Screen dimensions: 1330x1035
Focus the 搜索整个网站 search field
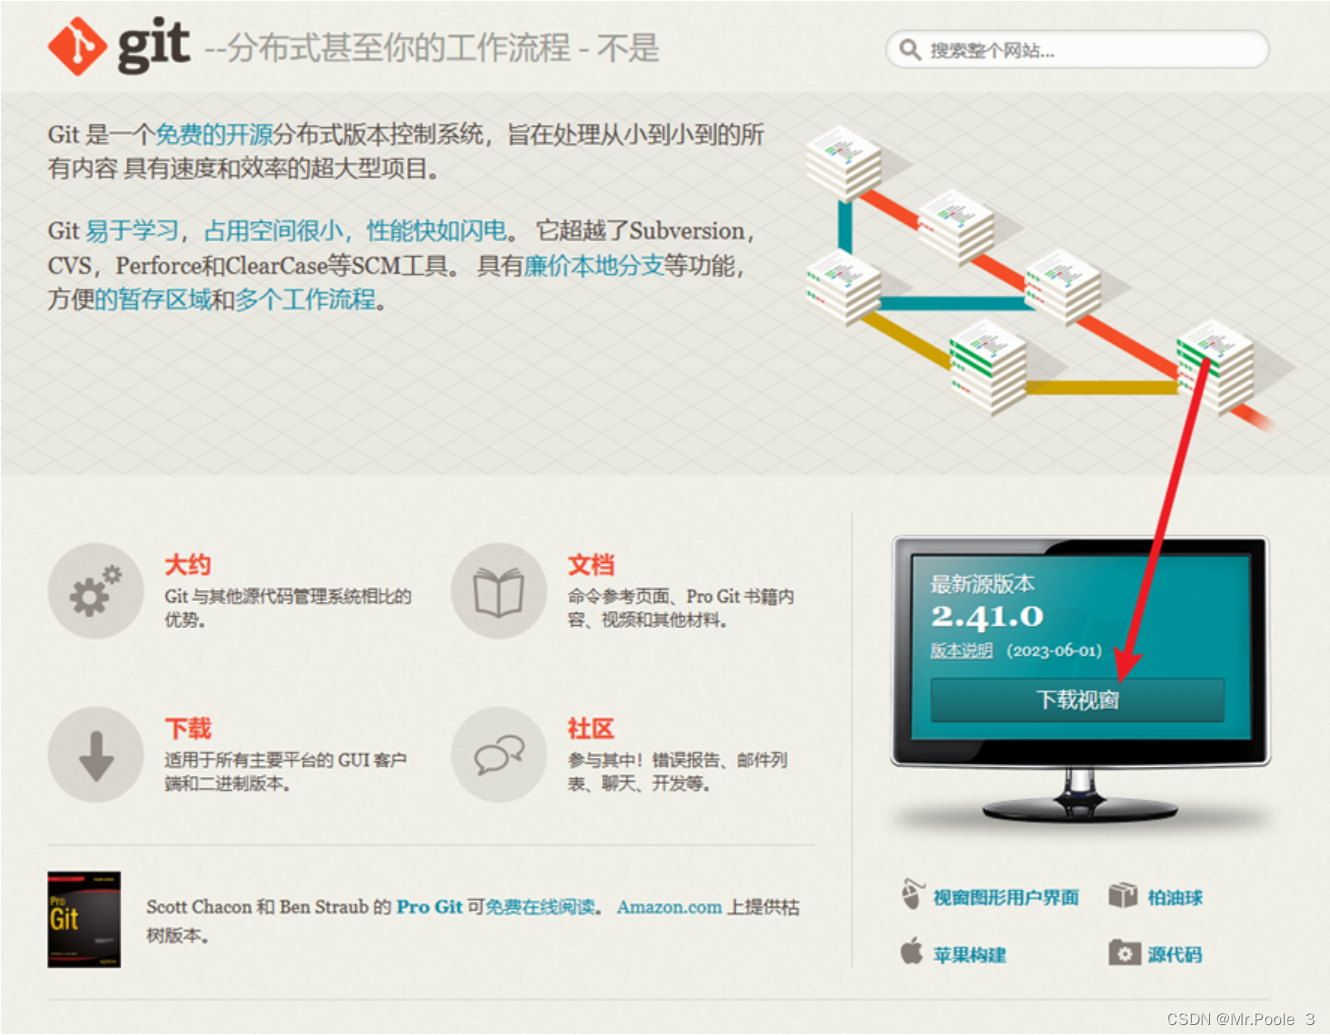pos(1077,49)
